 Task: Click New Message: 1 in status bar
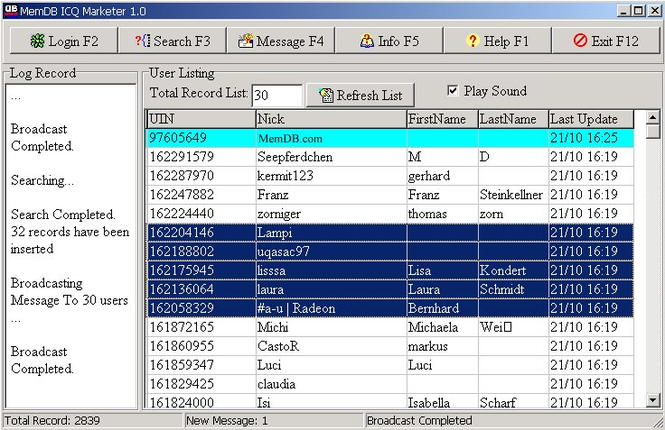pos(227,421)
